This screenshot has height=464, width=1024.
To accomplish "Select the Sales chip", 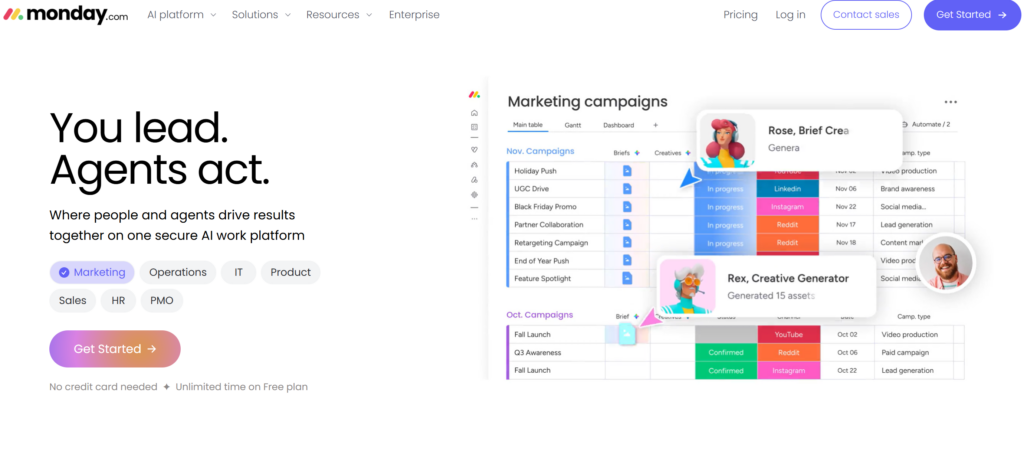I will pyautogui.click(x=72, y=301).
